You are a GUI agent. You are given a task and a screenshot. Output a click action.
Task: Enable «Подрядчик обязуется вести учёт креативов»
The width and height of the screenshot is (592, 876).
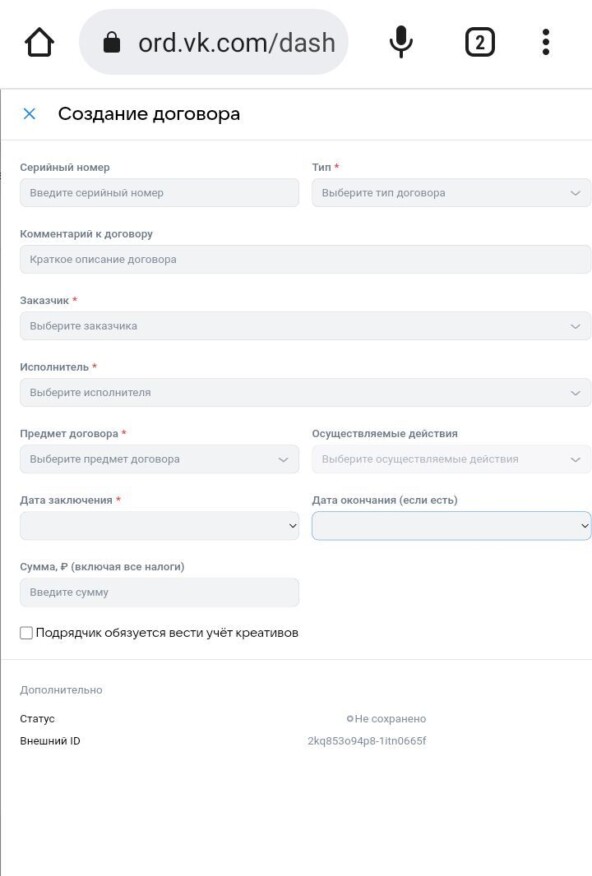24,634
